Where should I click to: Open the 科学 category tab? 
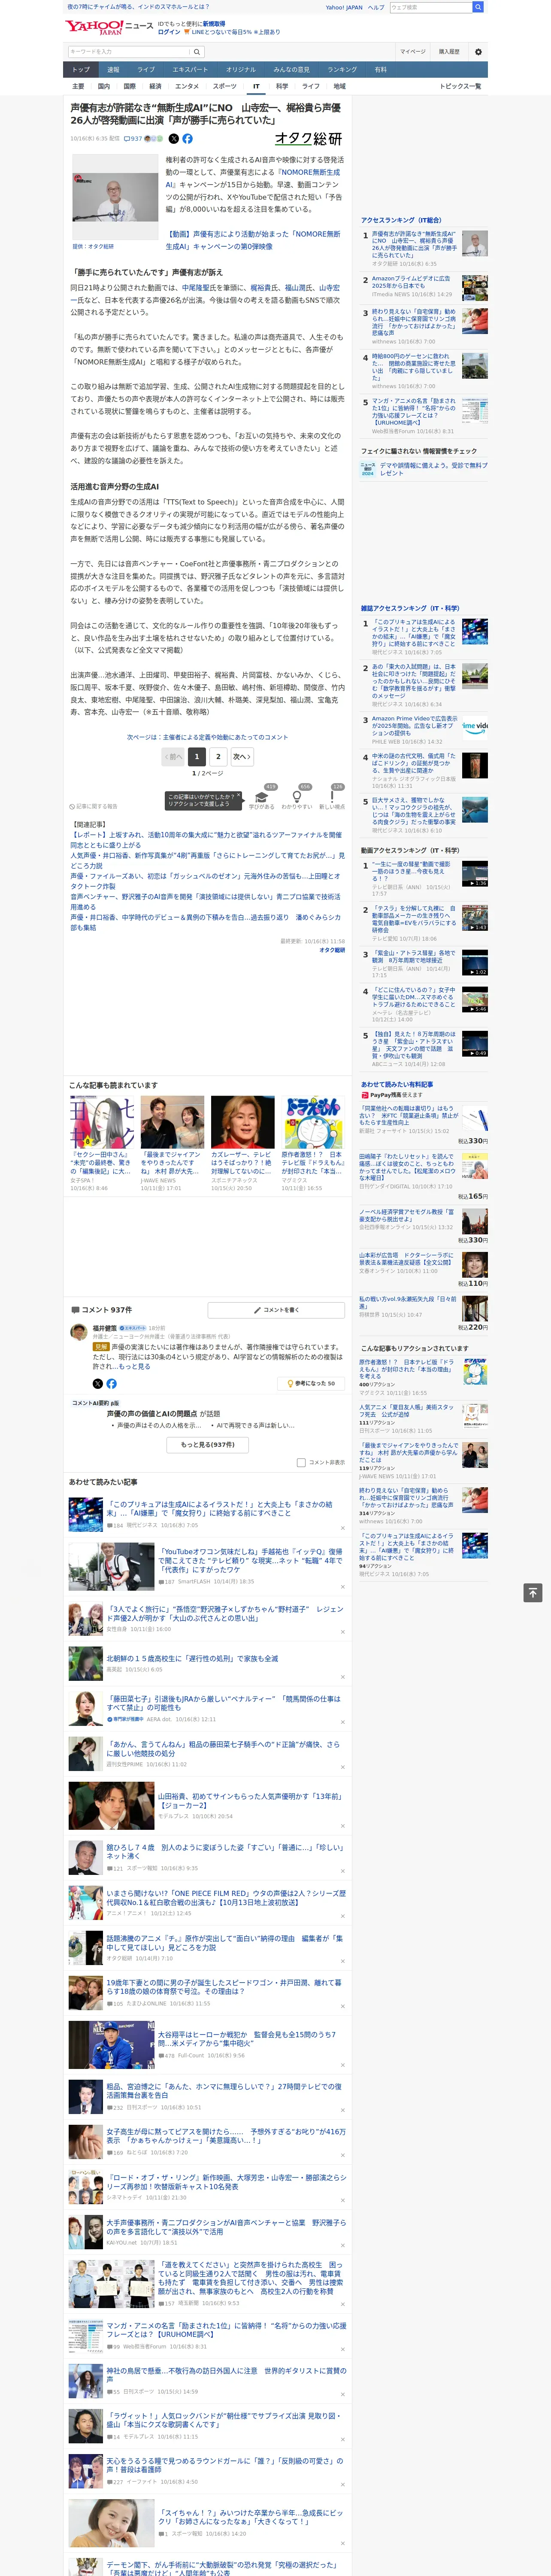pyautogui.click(x=282, y=86)
